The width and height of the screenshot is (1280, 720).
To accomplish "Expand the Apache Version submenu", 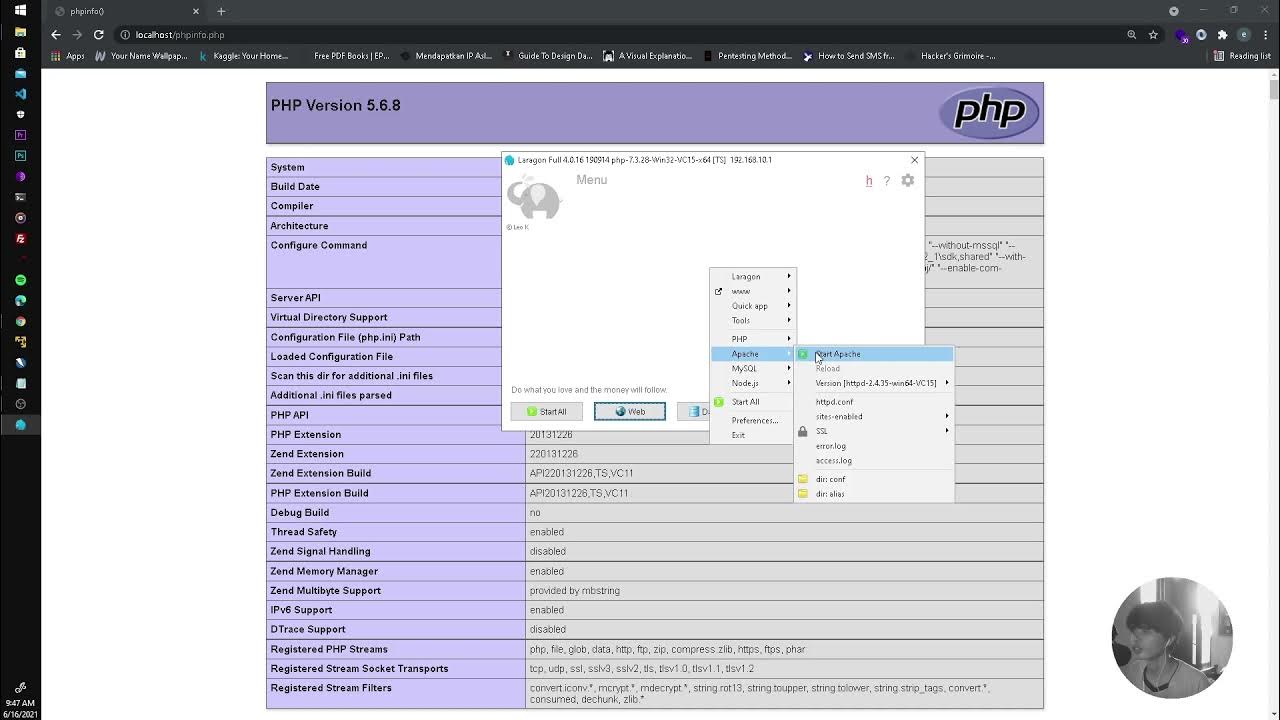I will [874, 383].
